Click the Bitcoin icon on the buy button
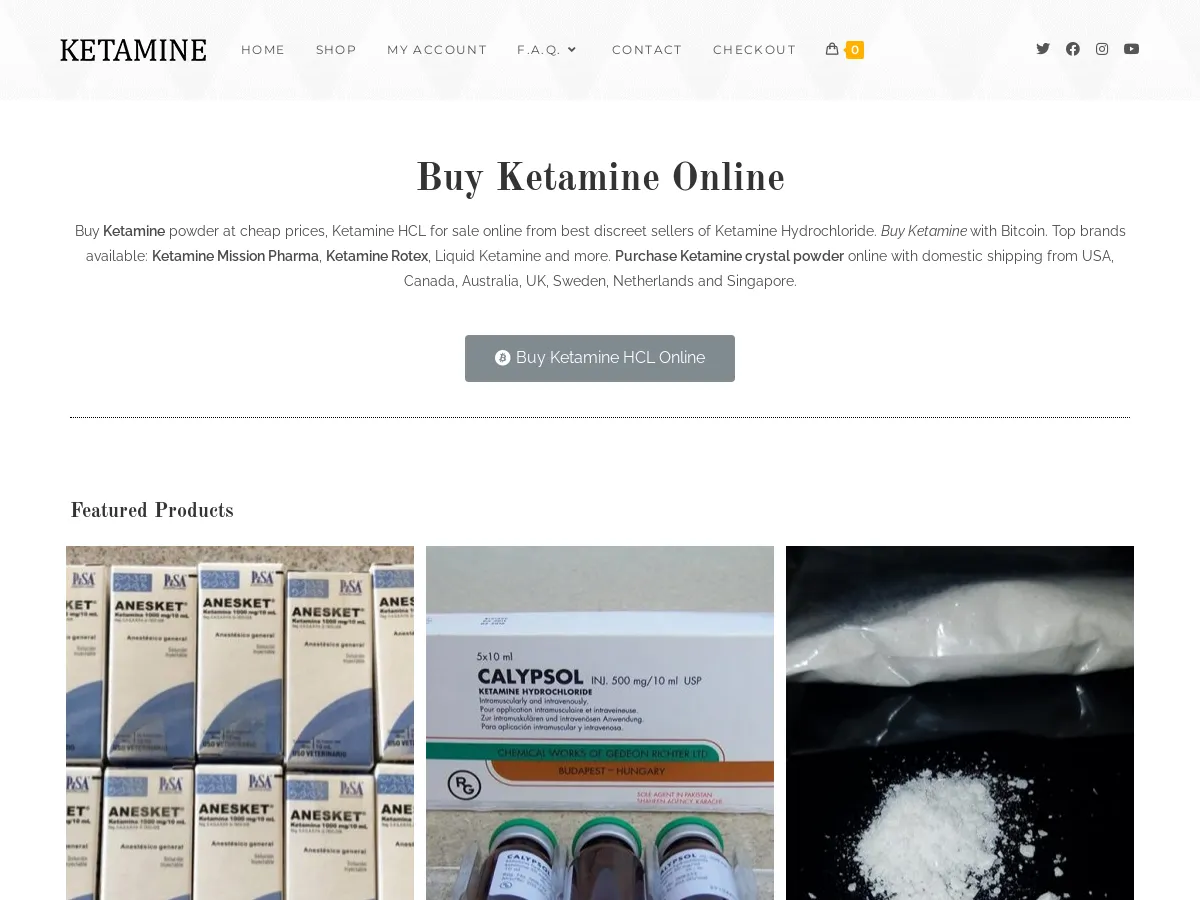This screenshot has width=1200, height=900. coord(502,357)
